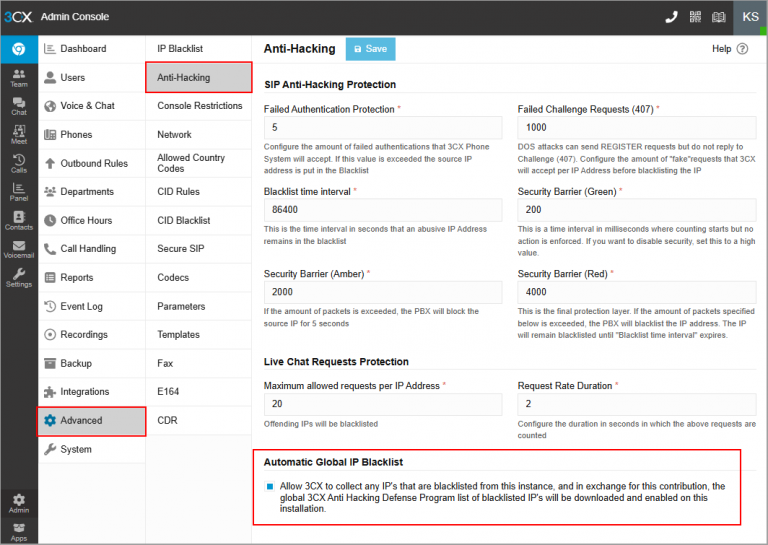The image size is (768, 545).
Task: Open the dialer phone icon
Action: pyautogui.click(x=671, y=17)
